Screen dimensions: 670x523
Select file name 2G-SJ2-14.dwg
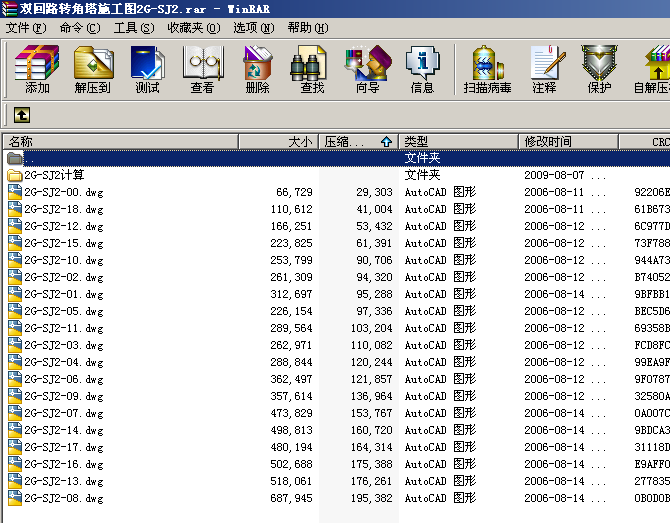coord(64,430)
